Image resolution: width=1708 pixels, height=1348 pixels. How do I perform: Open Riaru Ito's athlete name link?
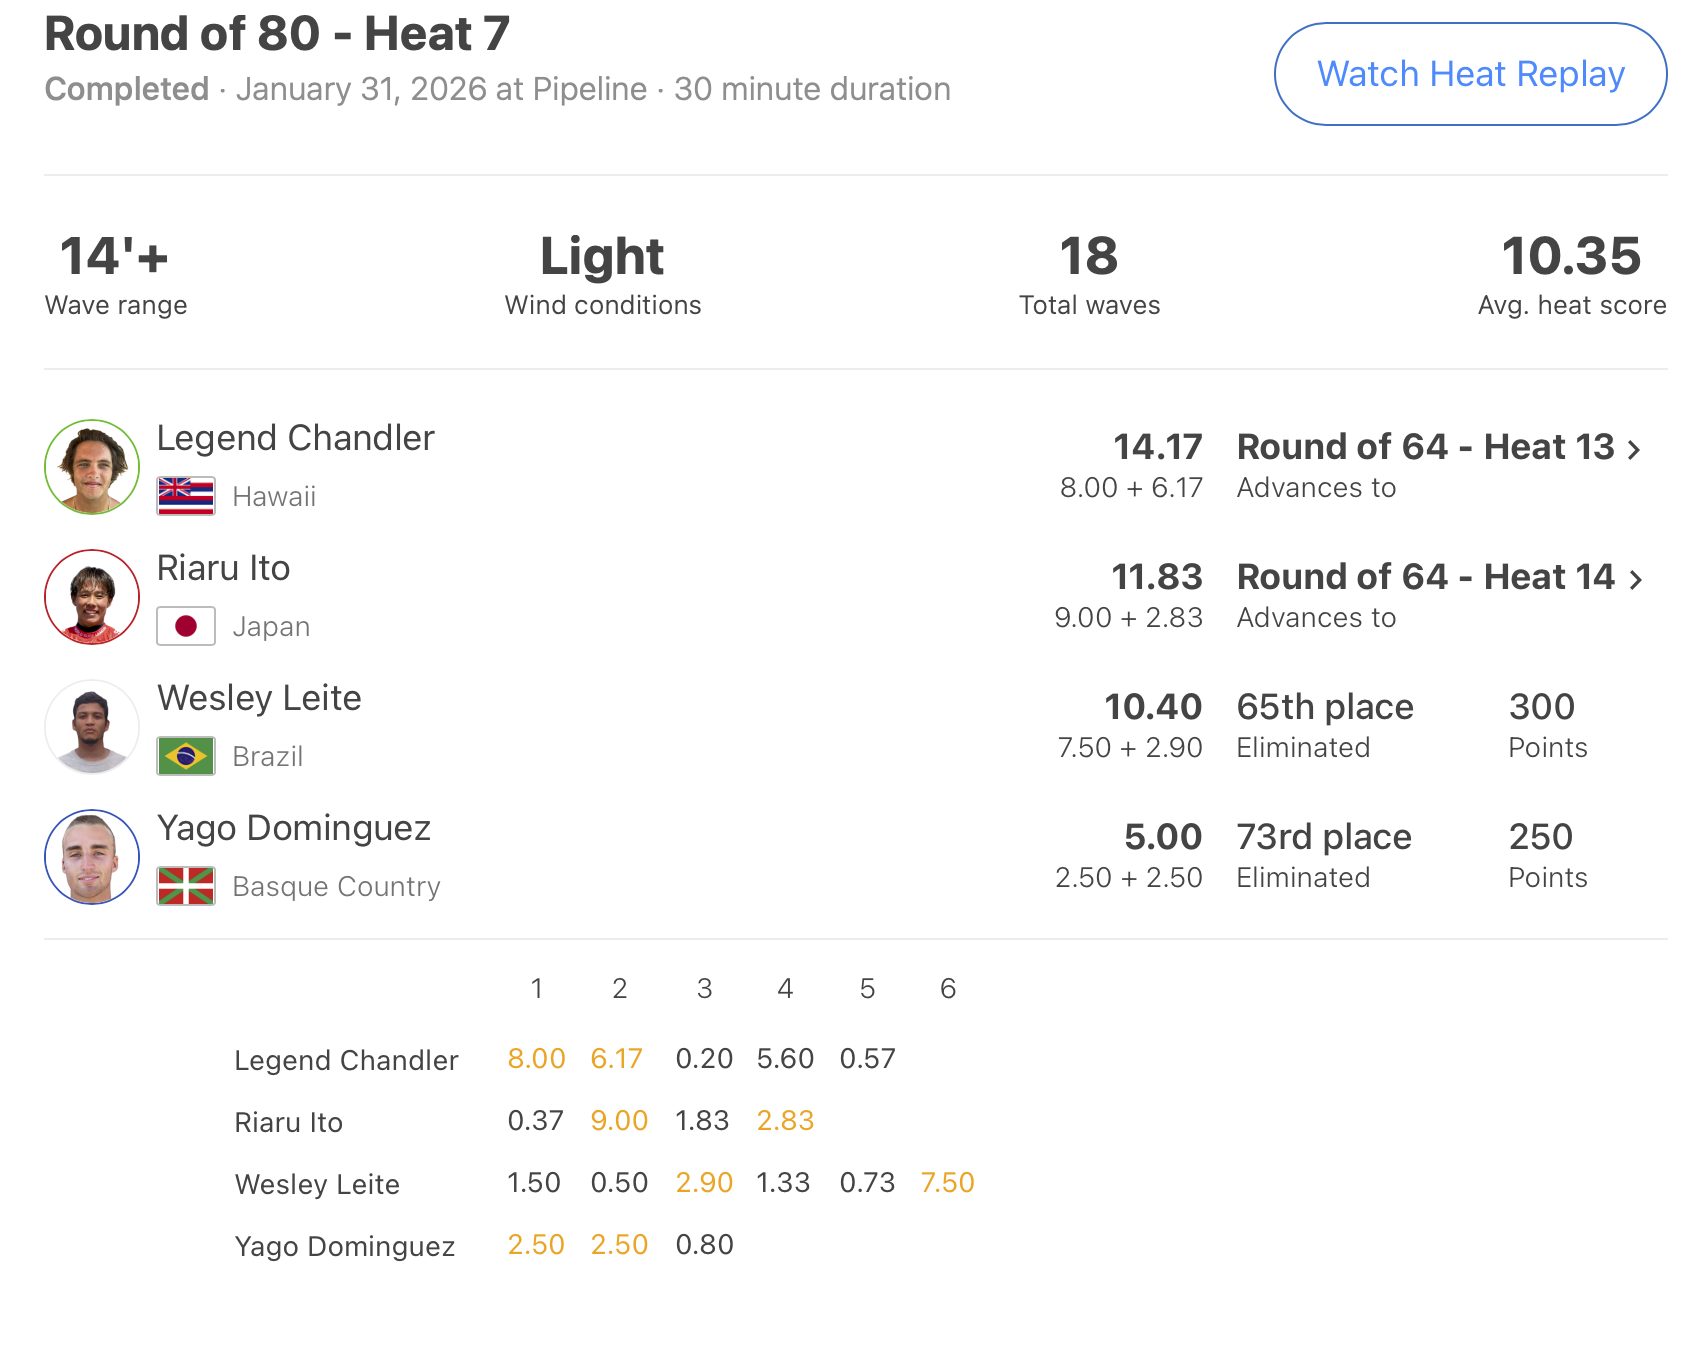click(x=223, y=568)
